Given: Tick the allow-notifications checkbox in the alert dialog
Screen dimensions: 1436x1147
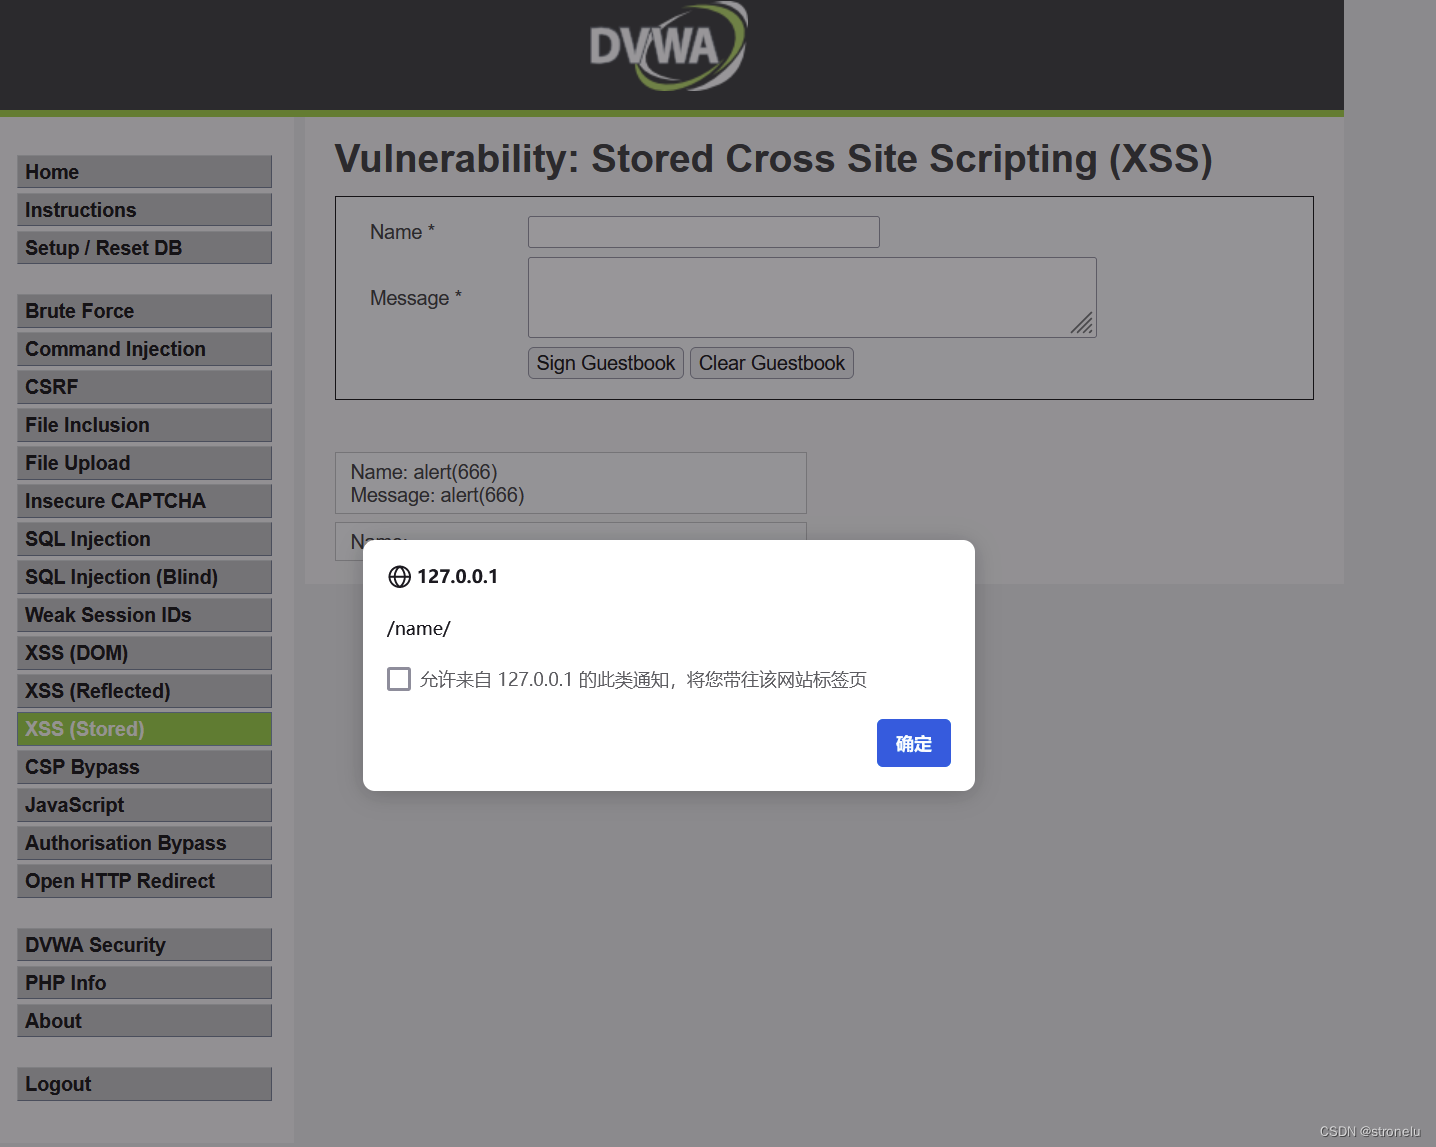Looking at the screenshot, I should click(399, 679).
